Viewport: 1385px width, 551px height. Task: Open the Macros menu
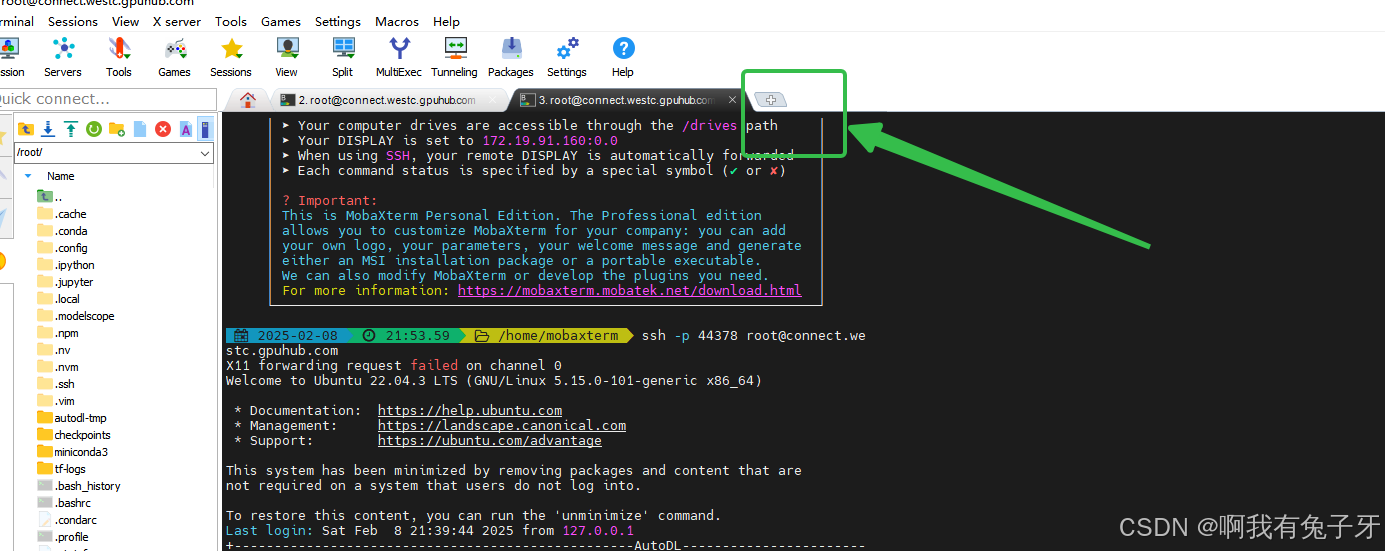(397, 21)
